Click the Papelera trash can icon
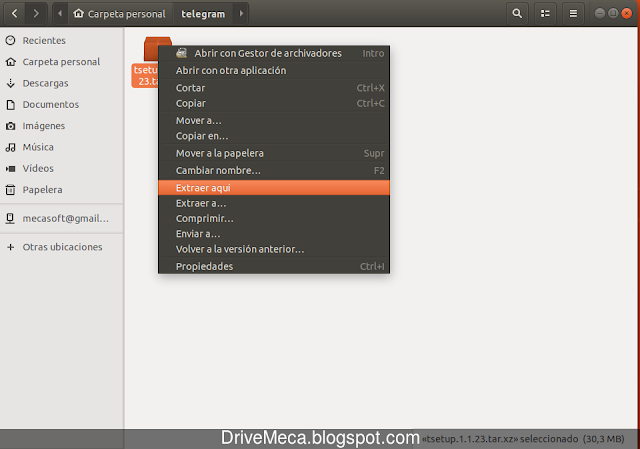Image resolution: width=640 pixels, height=449 pixels. point(11,189)
